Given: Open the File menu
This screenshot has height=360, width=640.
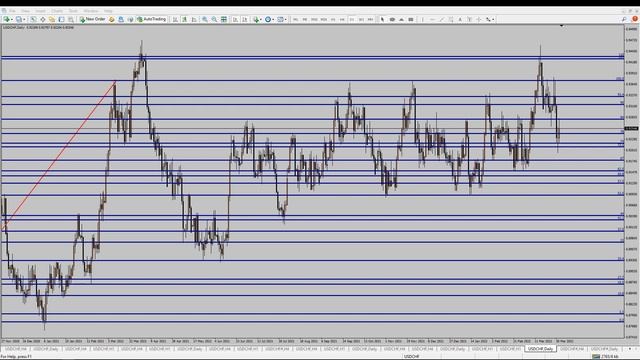Looking at the screenshot, I should 12,11.
